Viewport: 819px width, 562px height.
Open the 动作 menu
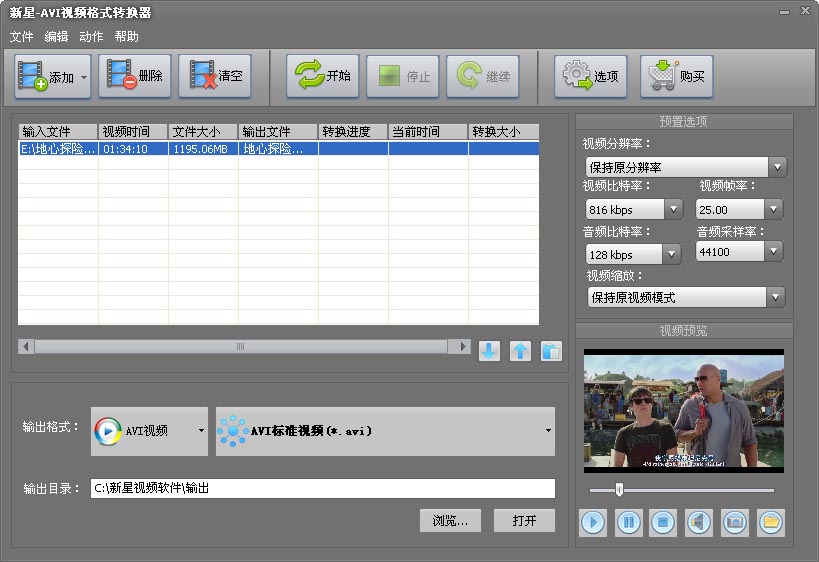(x=91, y=37)
